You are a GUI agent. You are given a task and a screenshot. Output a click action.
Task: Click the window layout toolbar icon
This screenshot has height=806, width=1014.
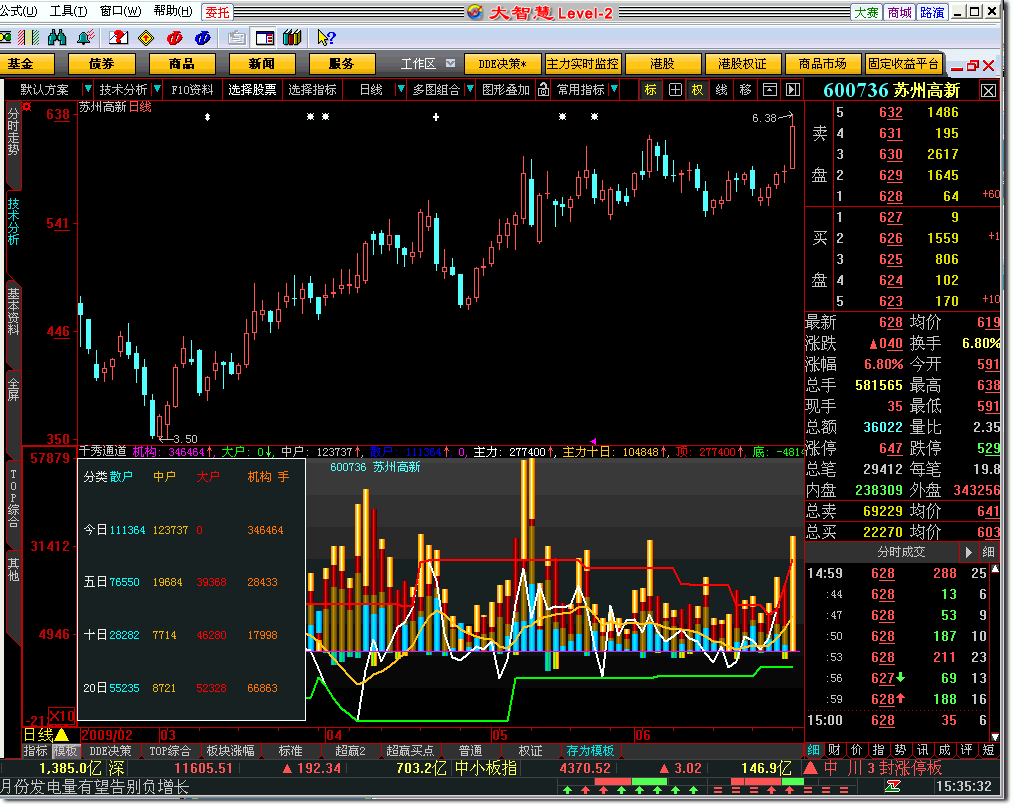point(265,38)
